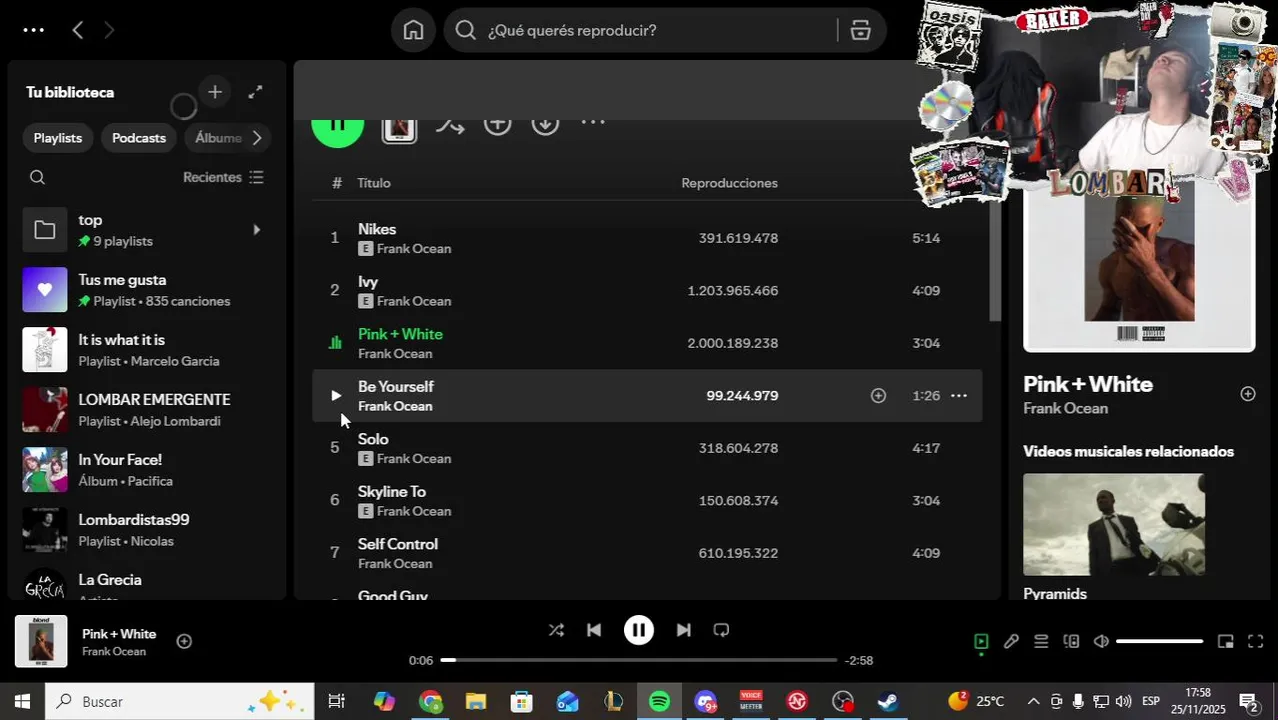This screenshot has height=720, width=1278.
Task: Skip to the previous track
Action: [x=594, y=630]
